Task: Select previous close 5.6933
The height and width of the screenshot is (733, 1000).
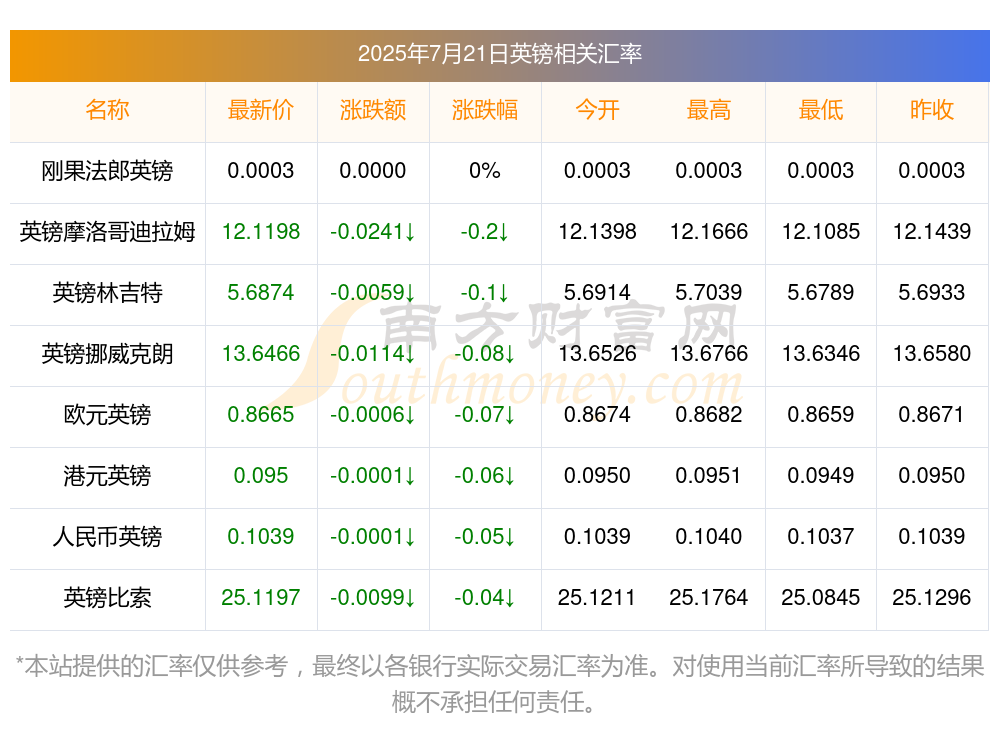Action: (932, 293)
